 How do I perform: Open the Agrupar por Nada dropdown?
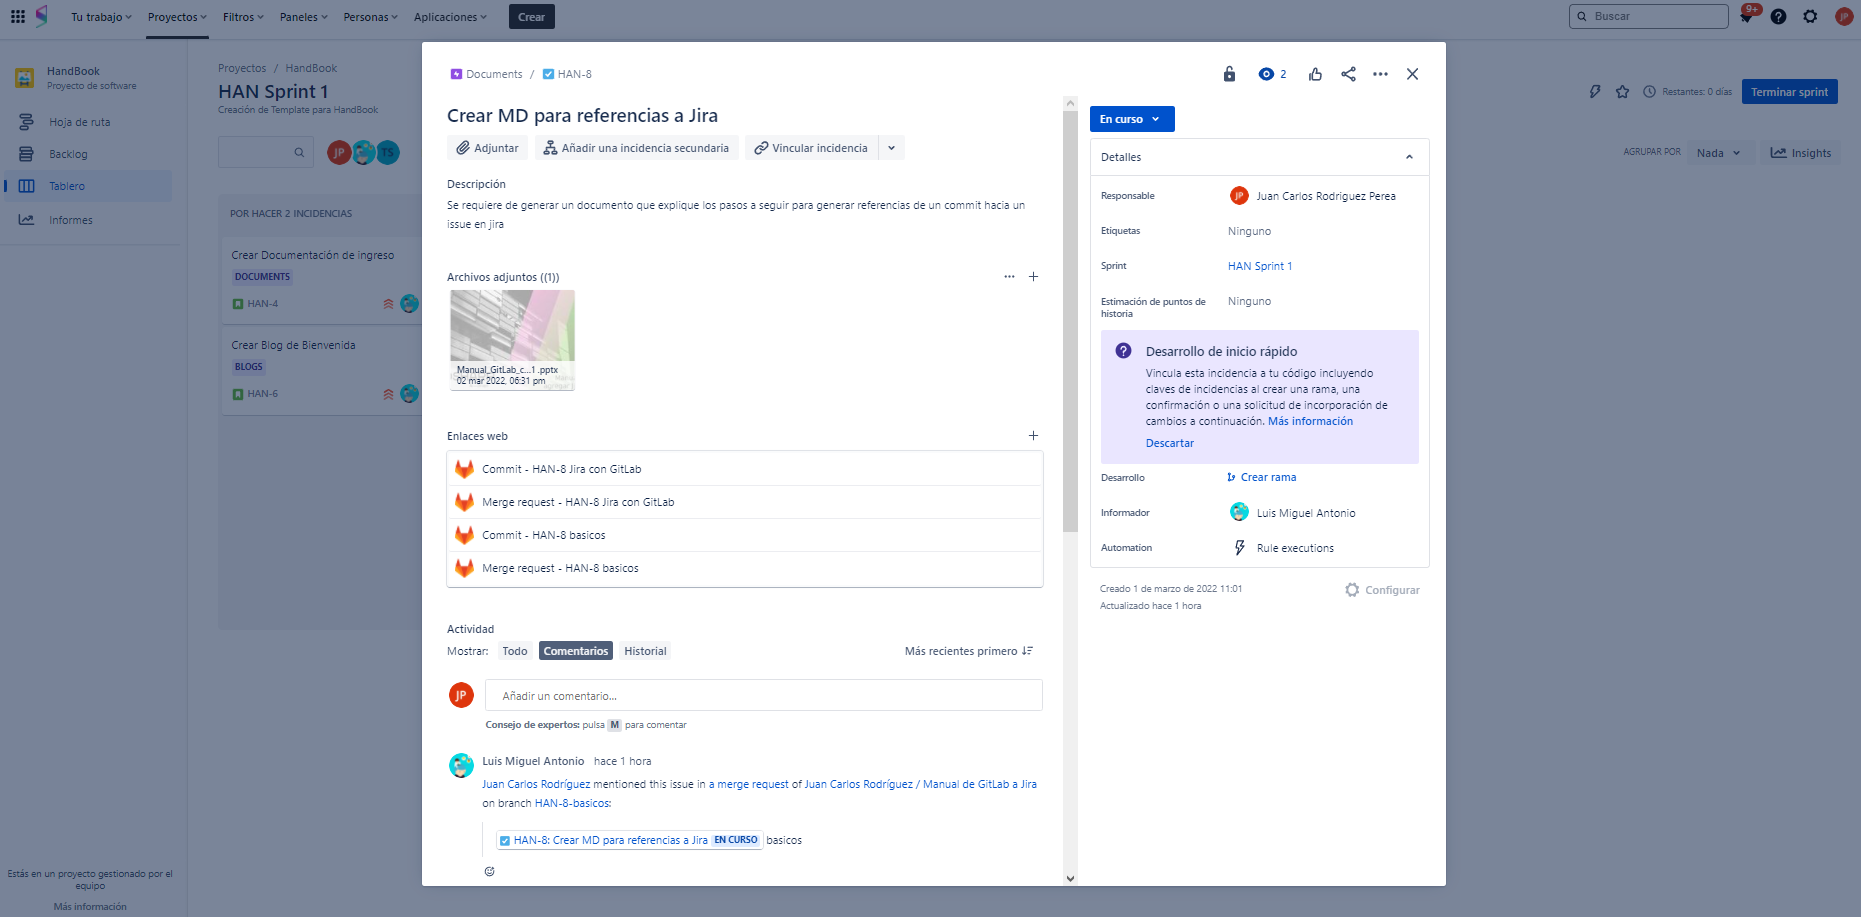tap(1718, 153)
